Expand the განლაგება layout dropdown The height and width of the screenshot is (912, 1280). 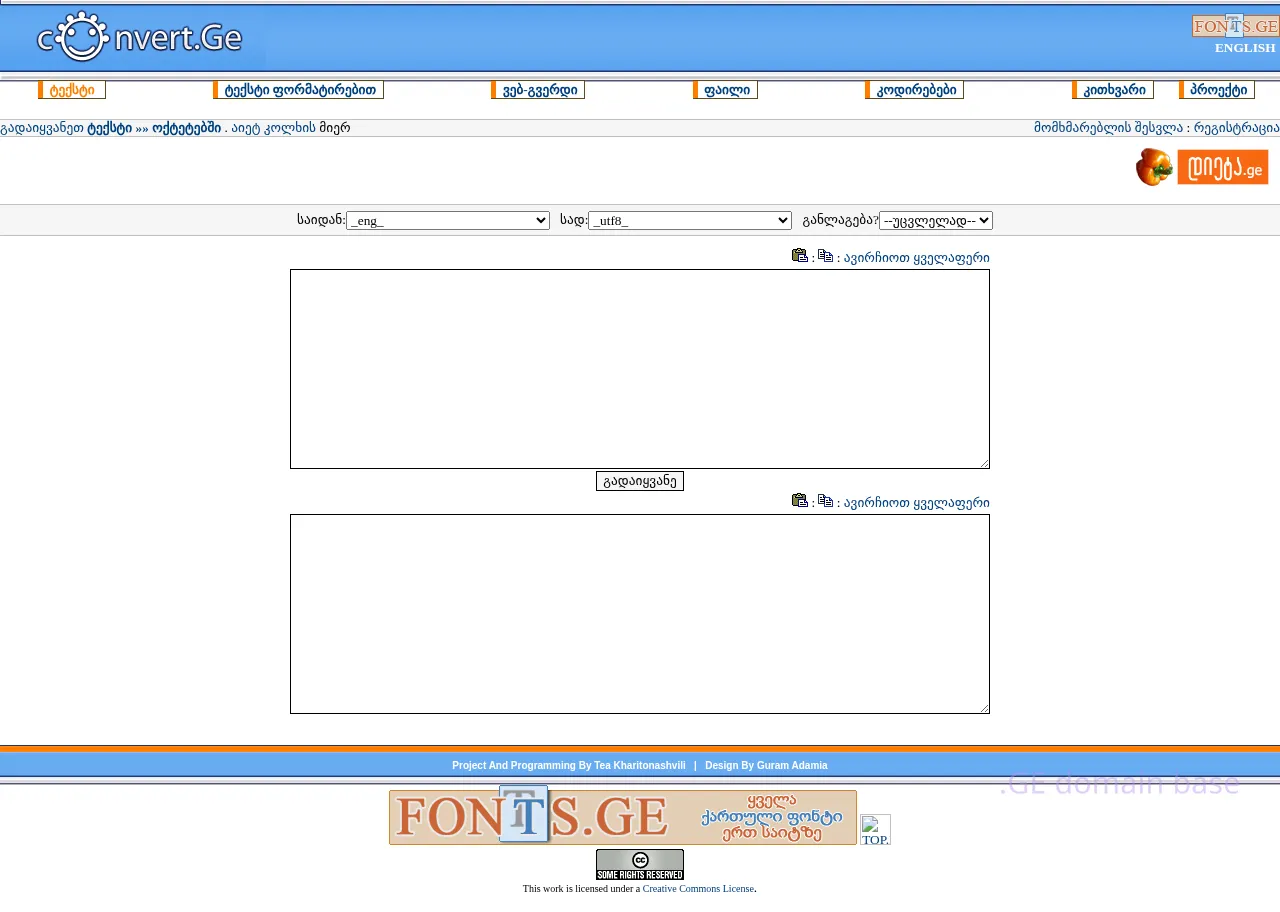click(x=935, y=221)
